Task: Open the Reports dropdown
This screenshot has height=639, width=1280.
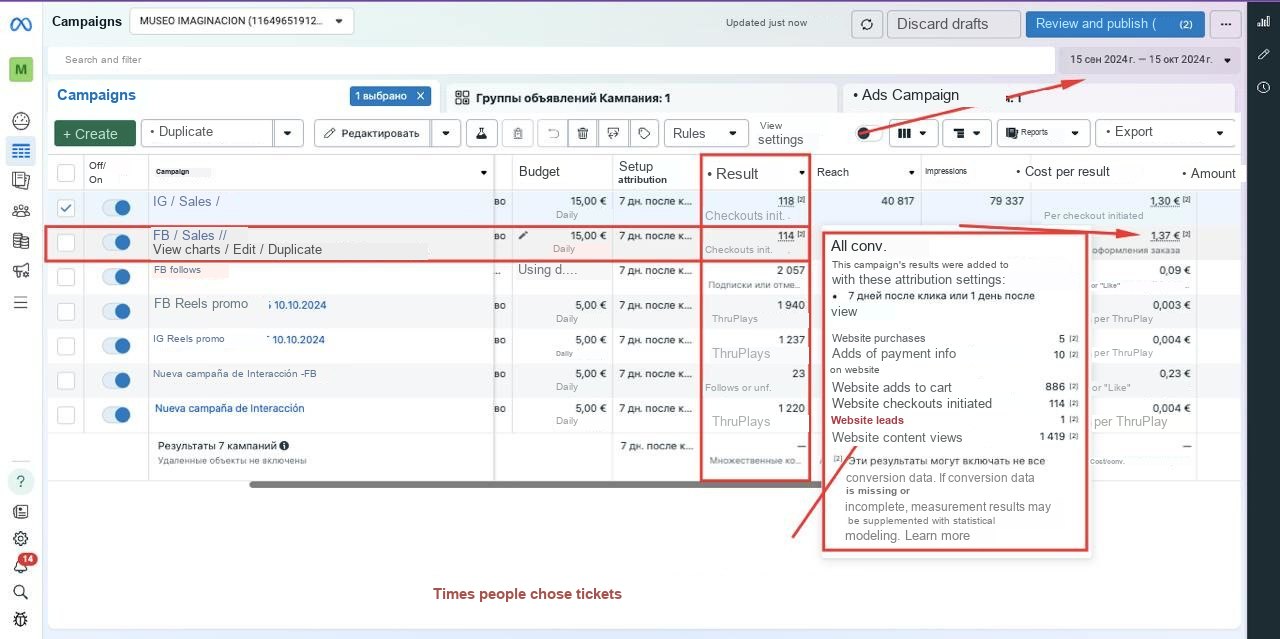Action: [x=1043, y=133]
